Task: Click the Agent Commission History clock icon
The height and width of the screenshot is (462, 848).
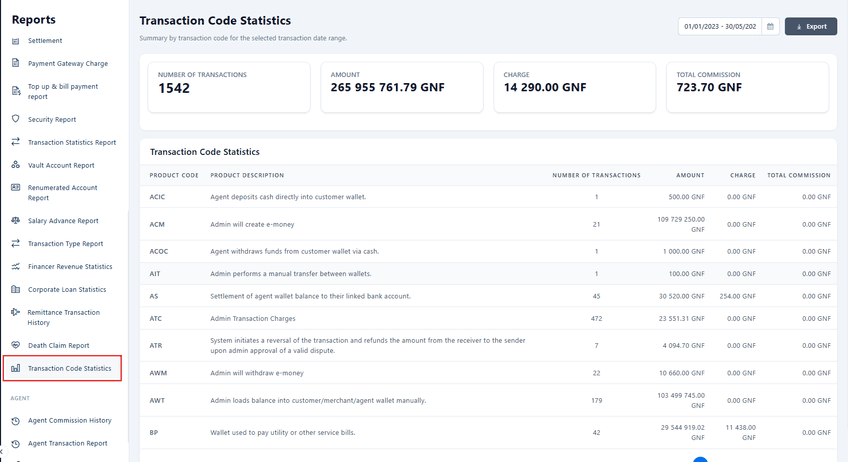Action: pyautogui.click(x=16, y=421)
